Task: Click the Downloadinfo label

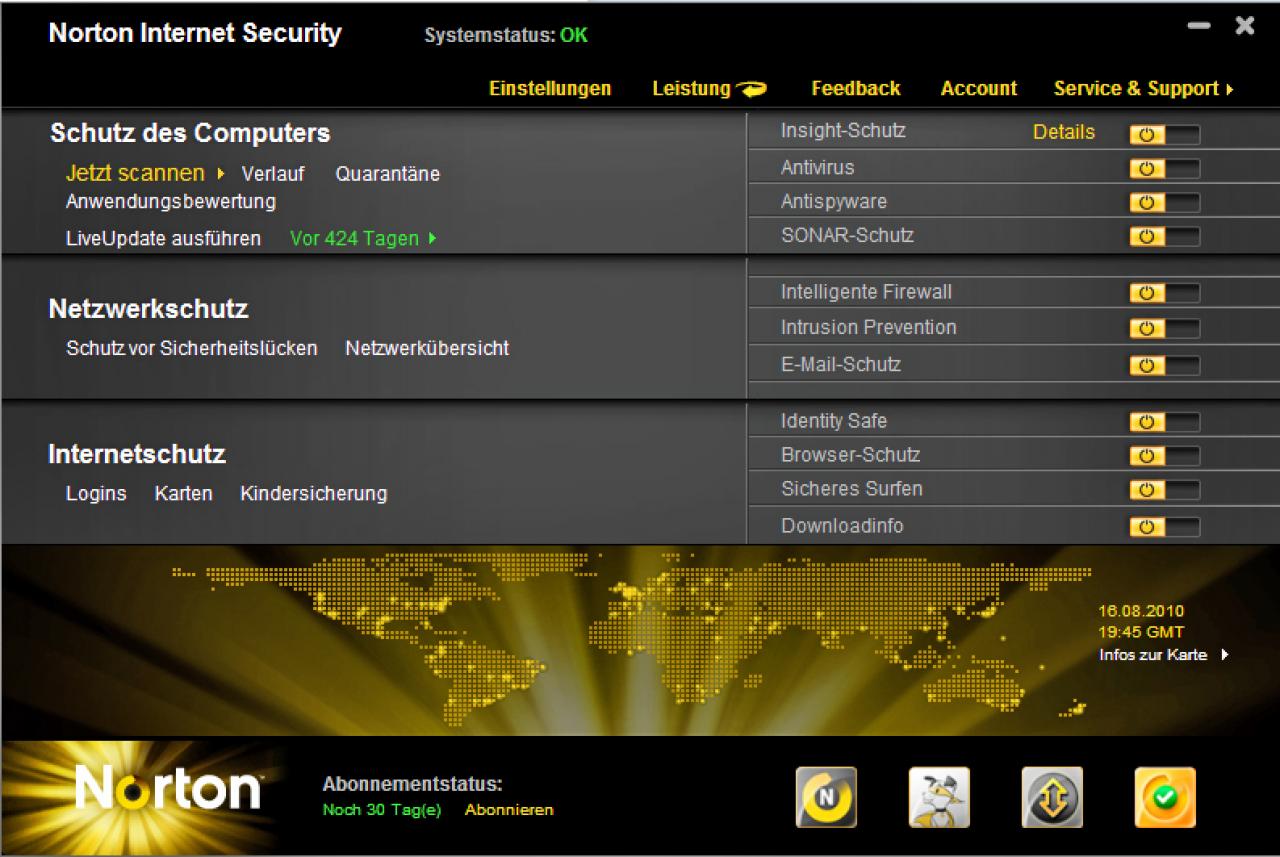Action: [842, 526]
